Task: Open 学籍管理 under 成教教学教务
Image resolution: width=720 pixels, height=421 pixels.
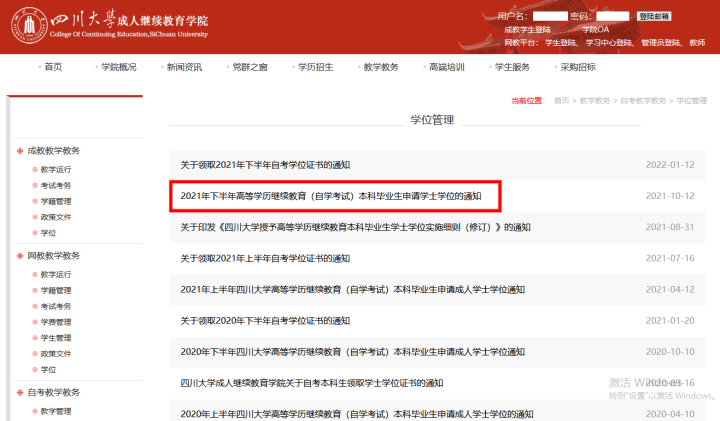Action: point(56,201)
